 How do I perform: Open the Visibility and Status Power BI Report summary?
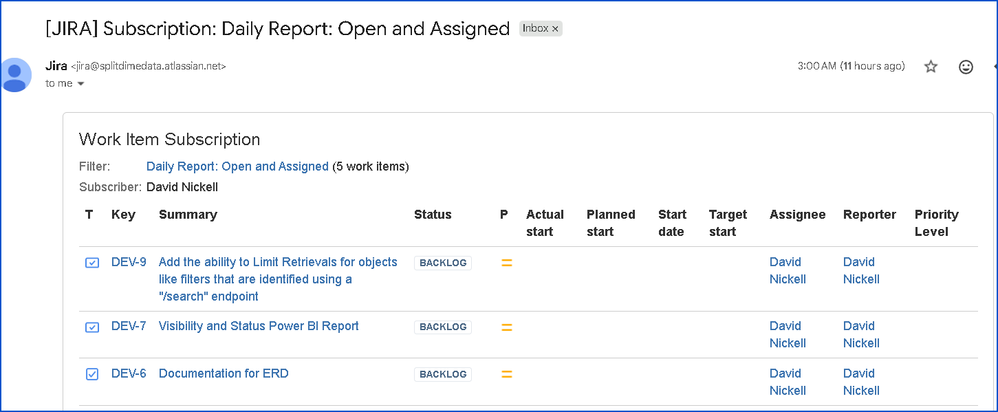click(258, 326)
